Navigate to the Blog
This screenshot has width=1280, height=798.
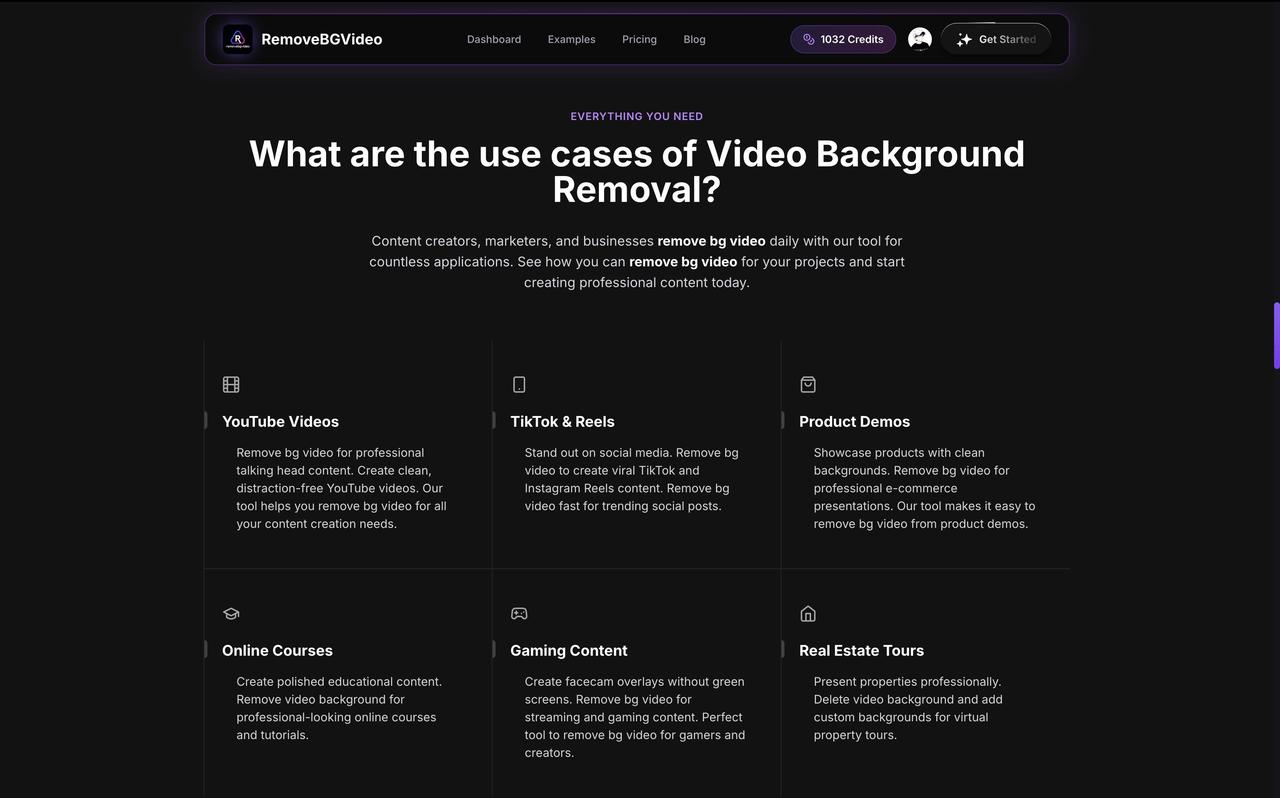tap(694, 39)
